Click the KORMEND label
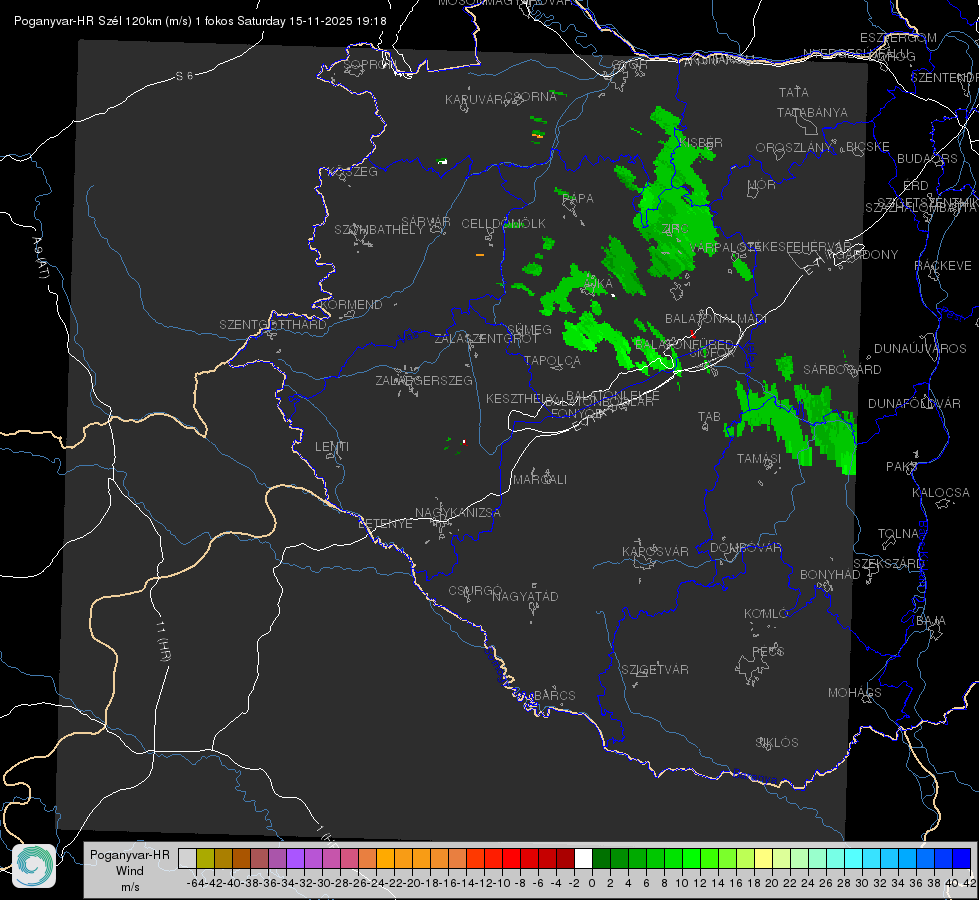The image size is (979, 900). click(352, 305)
